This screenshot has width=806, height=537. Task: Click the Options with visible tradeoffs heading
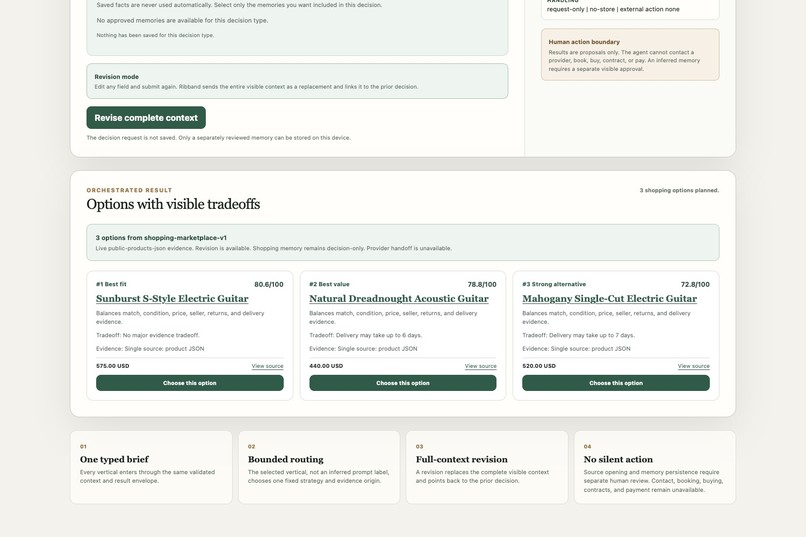click(173, 205)
